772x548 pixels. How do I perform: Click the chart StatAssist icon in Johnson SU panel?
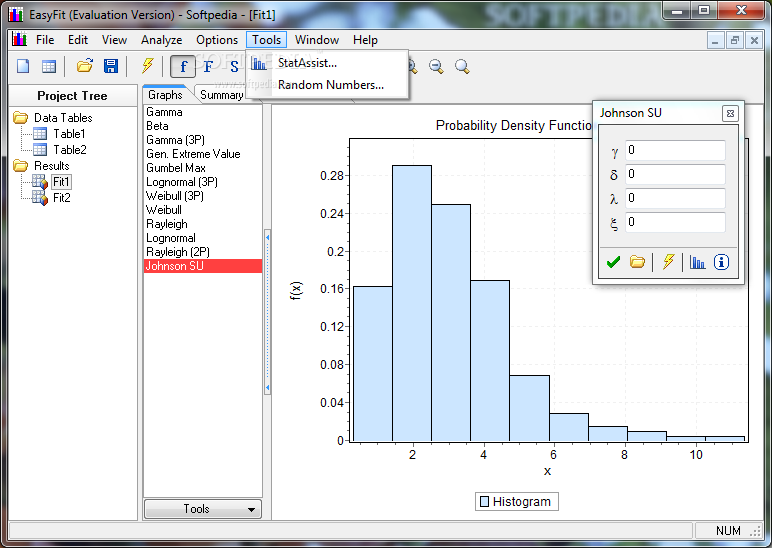[697, 262]
